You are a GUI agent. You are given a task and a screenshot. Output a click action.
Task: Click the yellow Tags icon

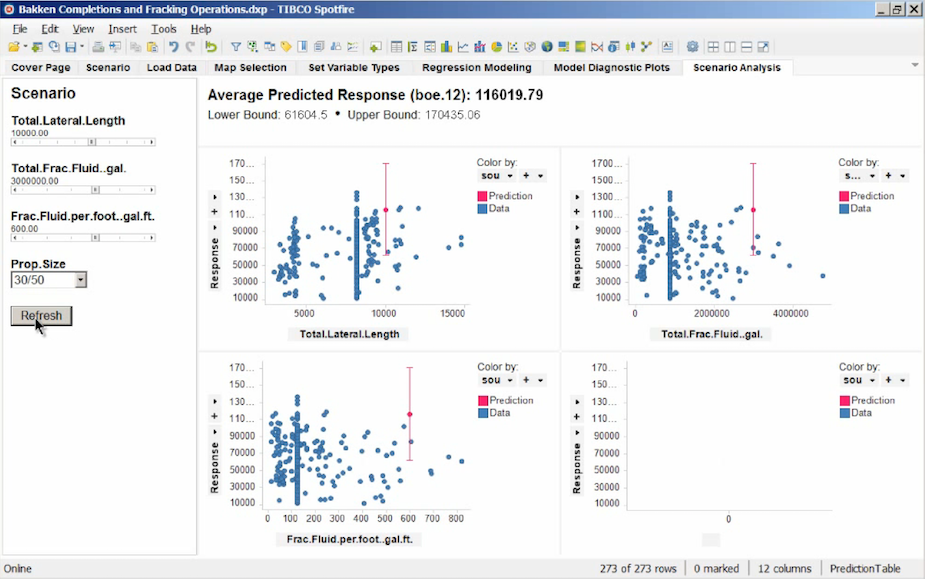coord(286,47)
